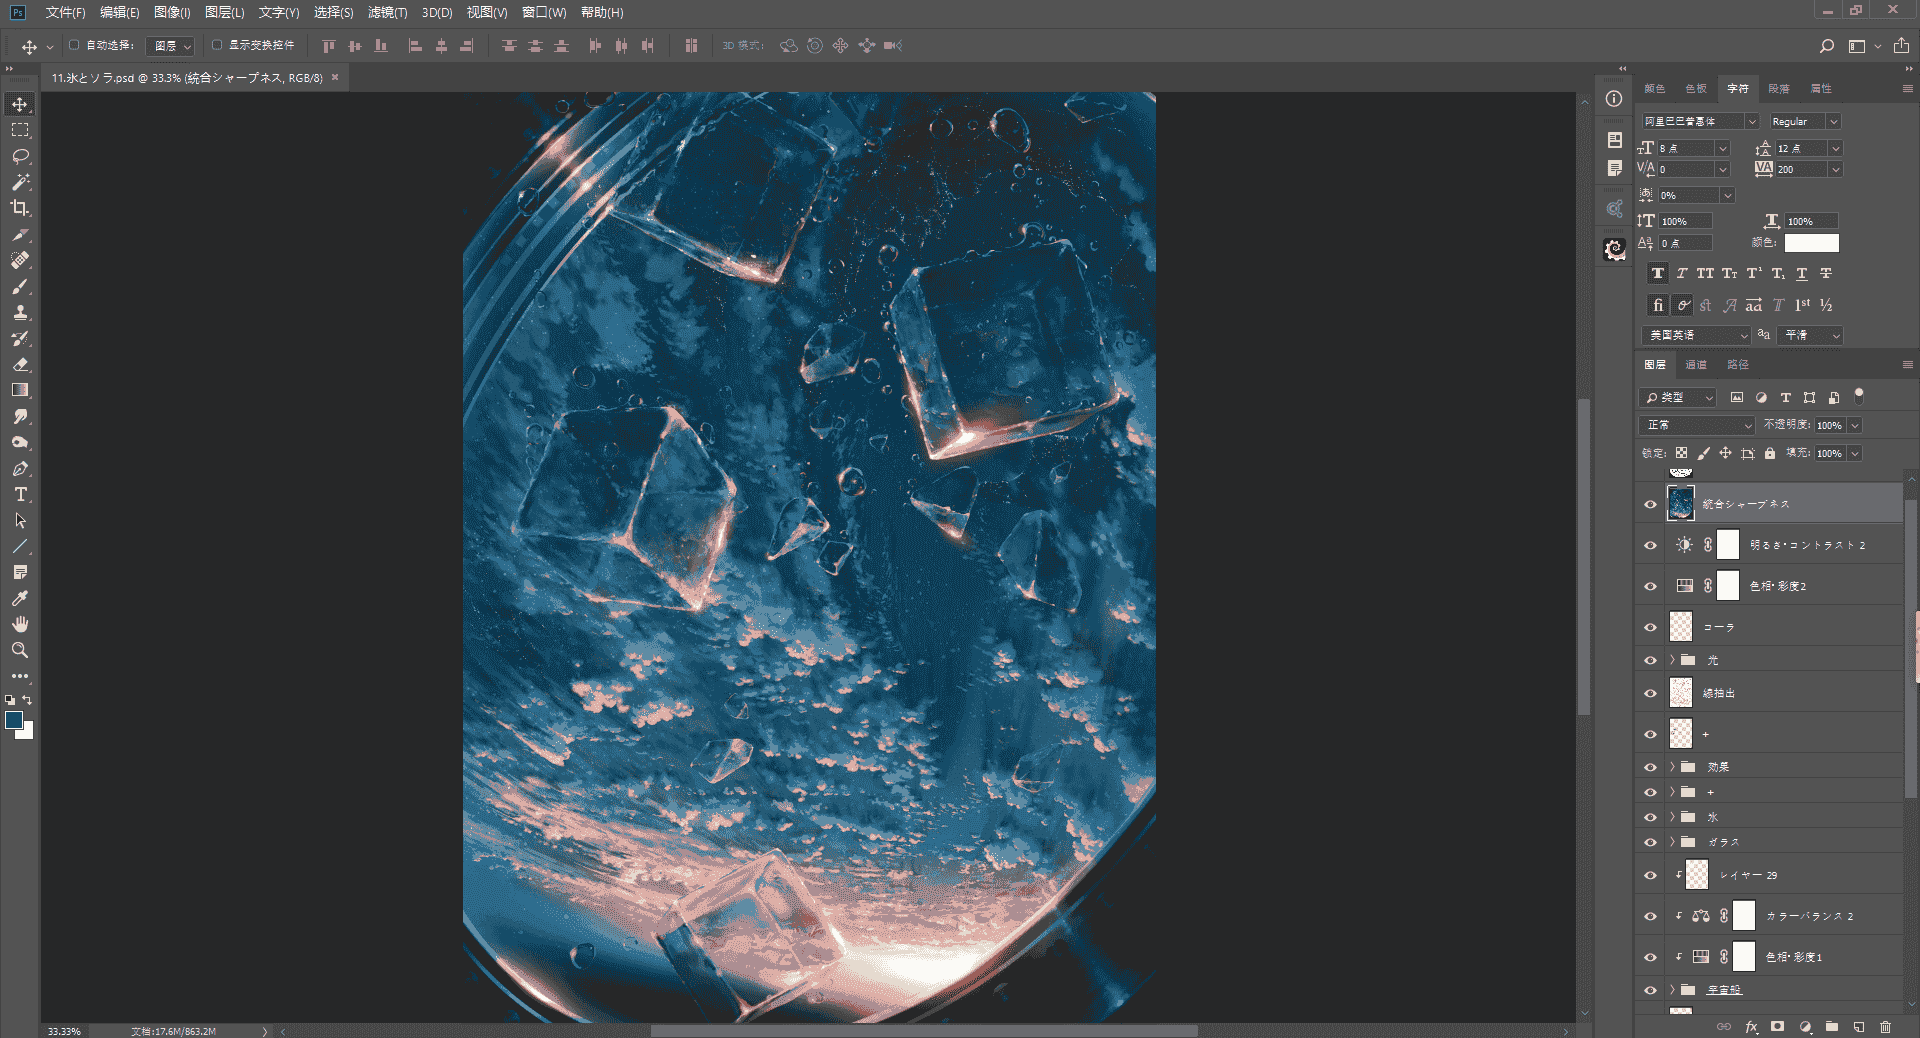This screenshot has height=1038, width=1920.
Task: Expand the ガラス layer group
Action: [x=1672, y=842]
